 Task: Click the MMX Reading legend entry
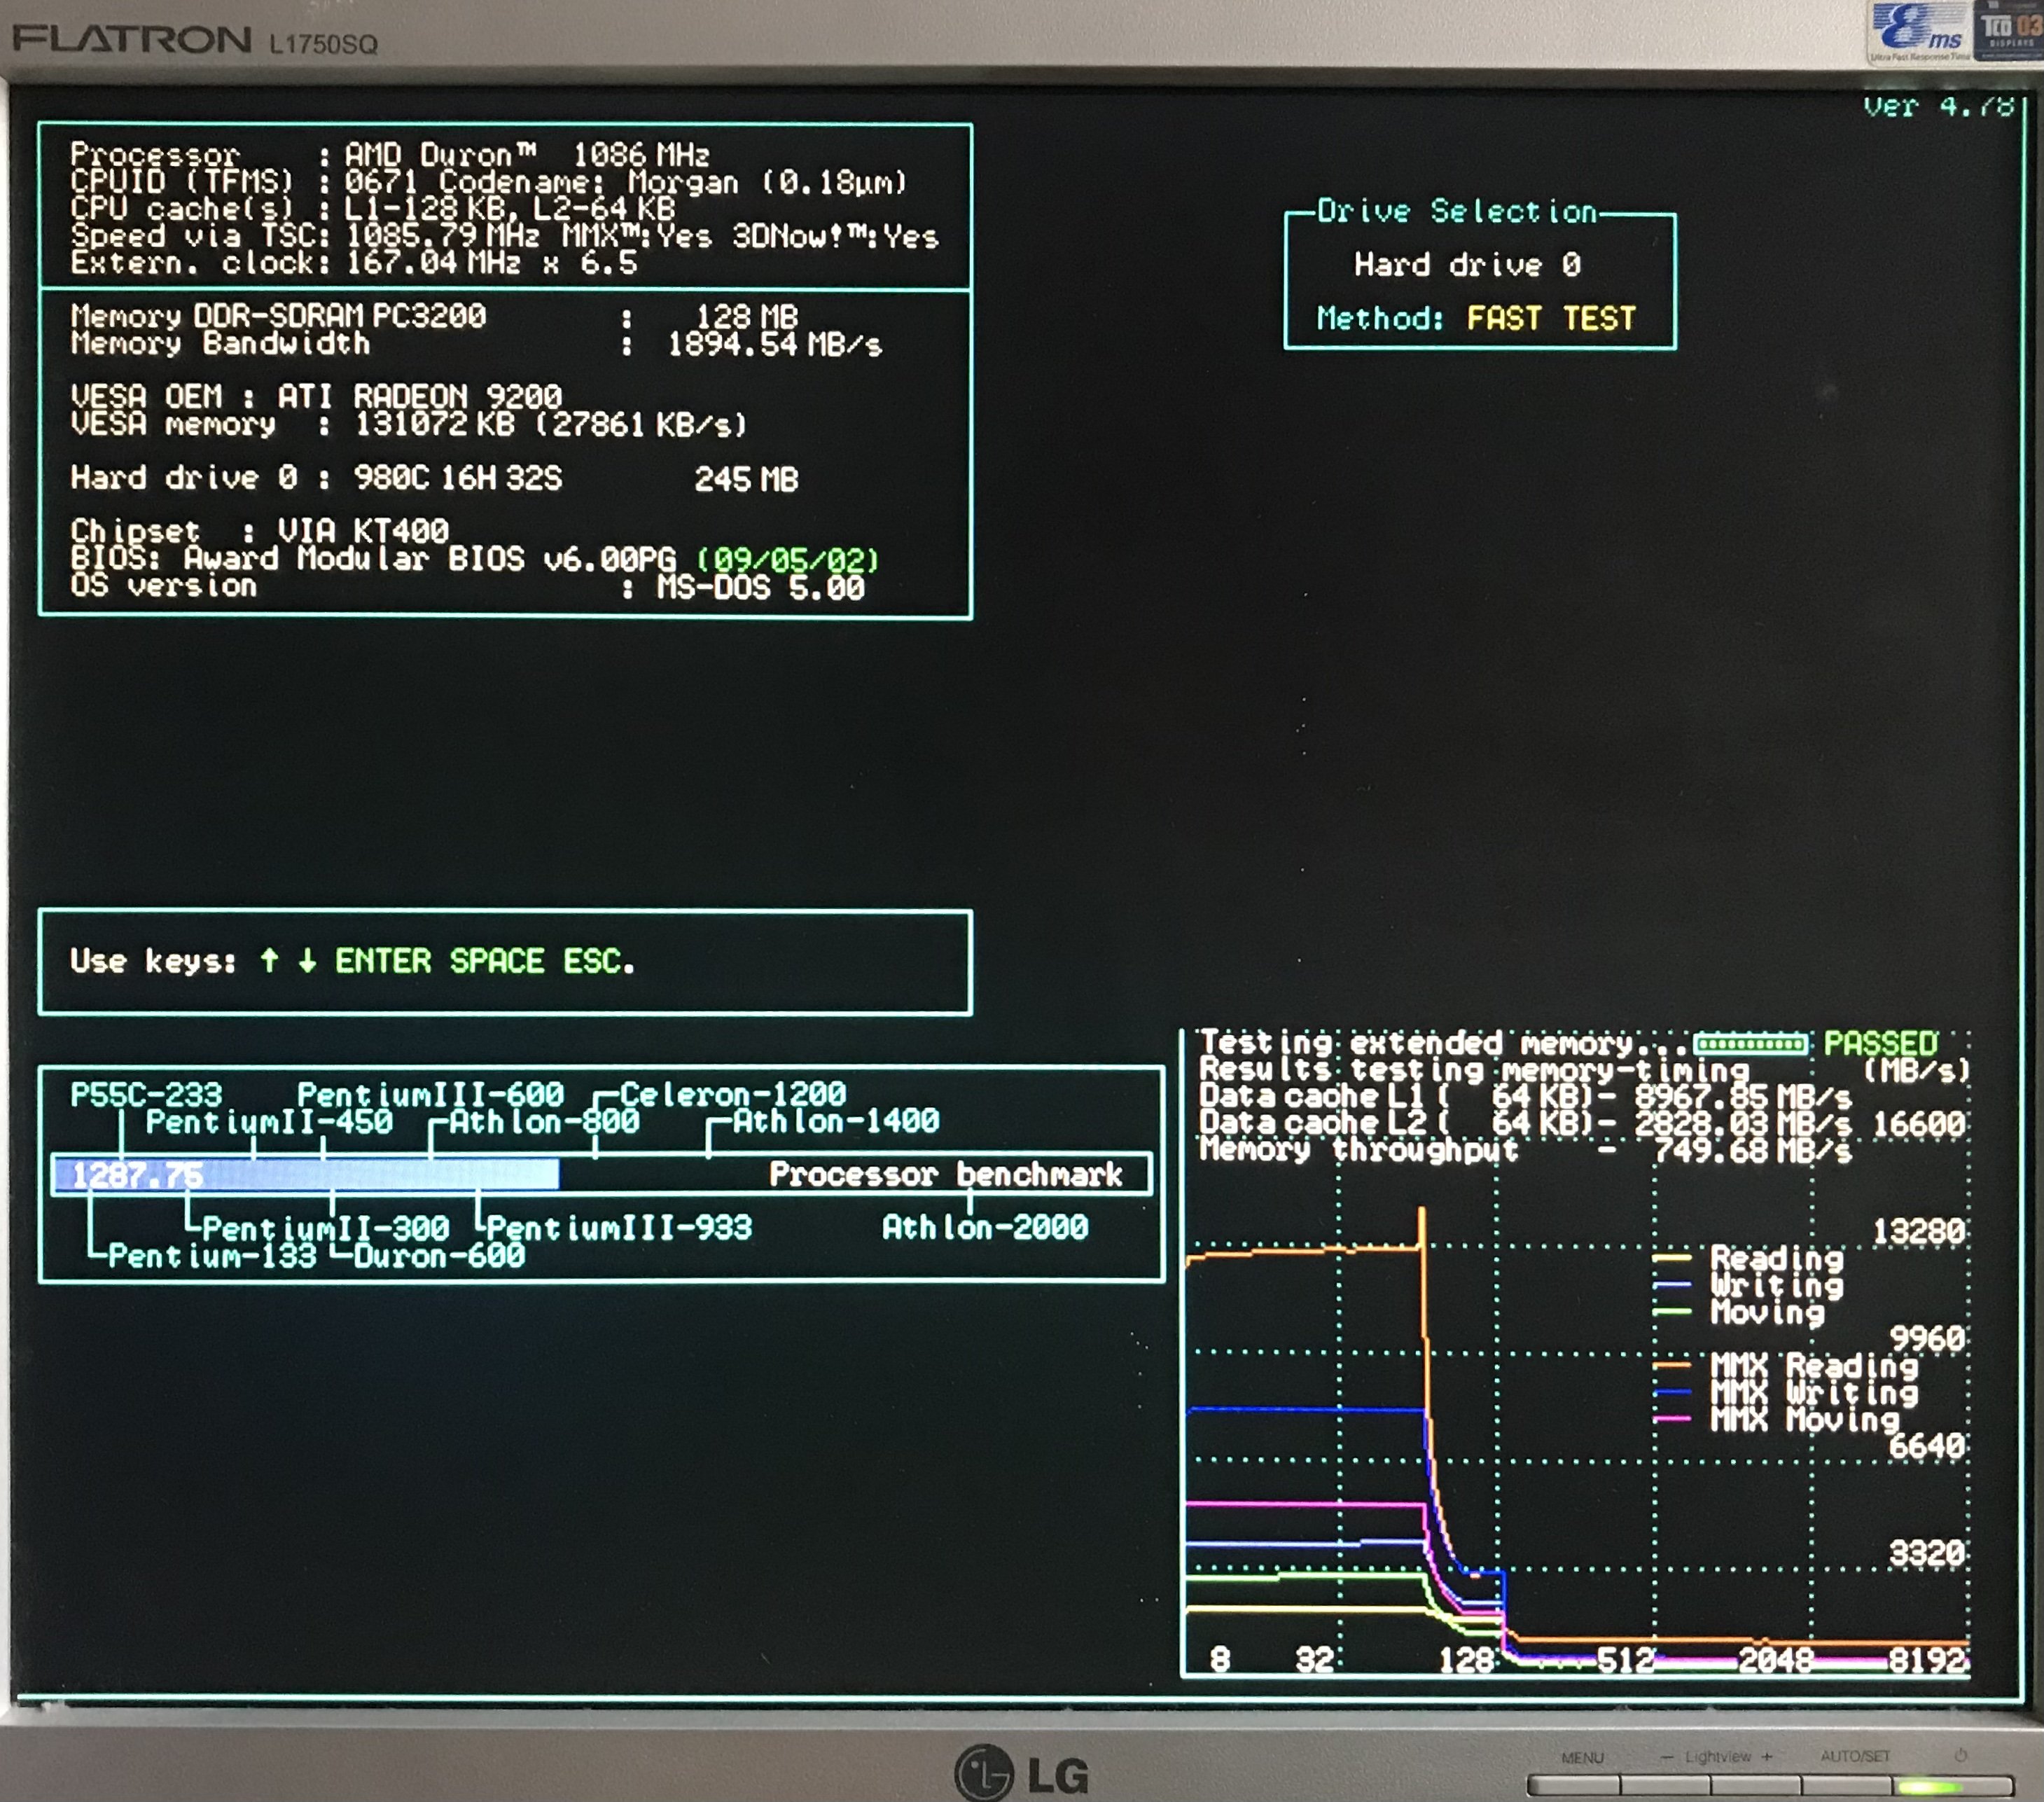pyautogui.click(x=1814, y=1365)
